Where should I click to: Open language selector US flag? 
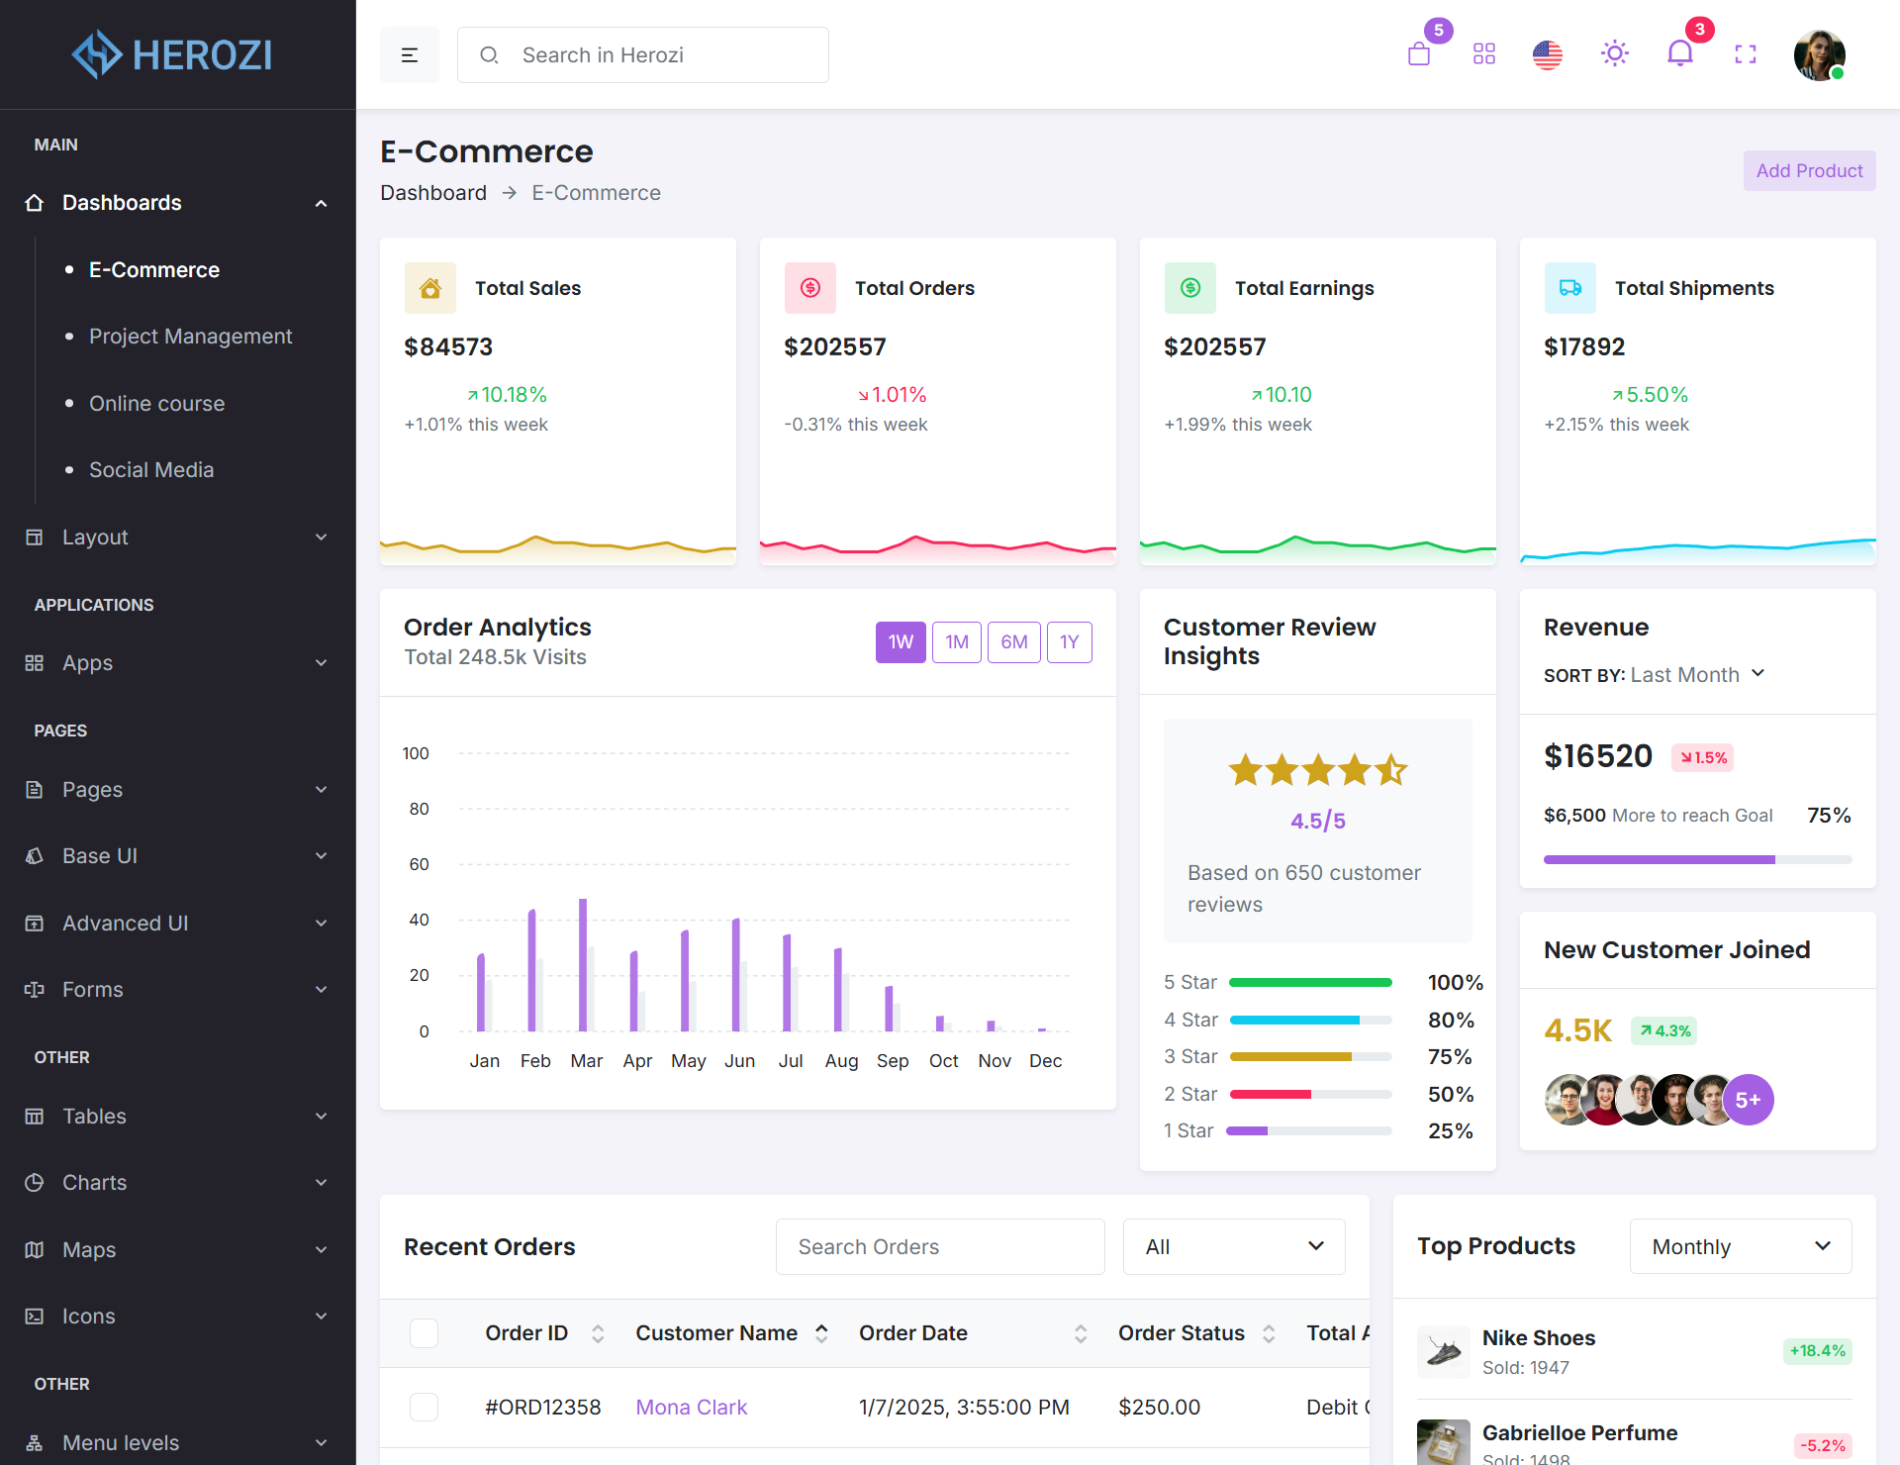[1547, 54]
